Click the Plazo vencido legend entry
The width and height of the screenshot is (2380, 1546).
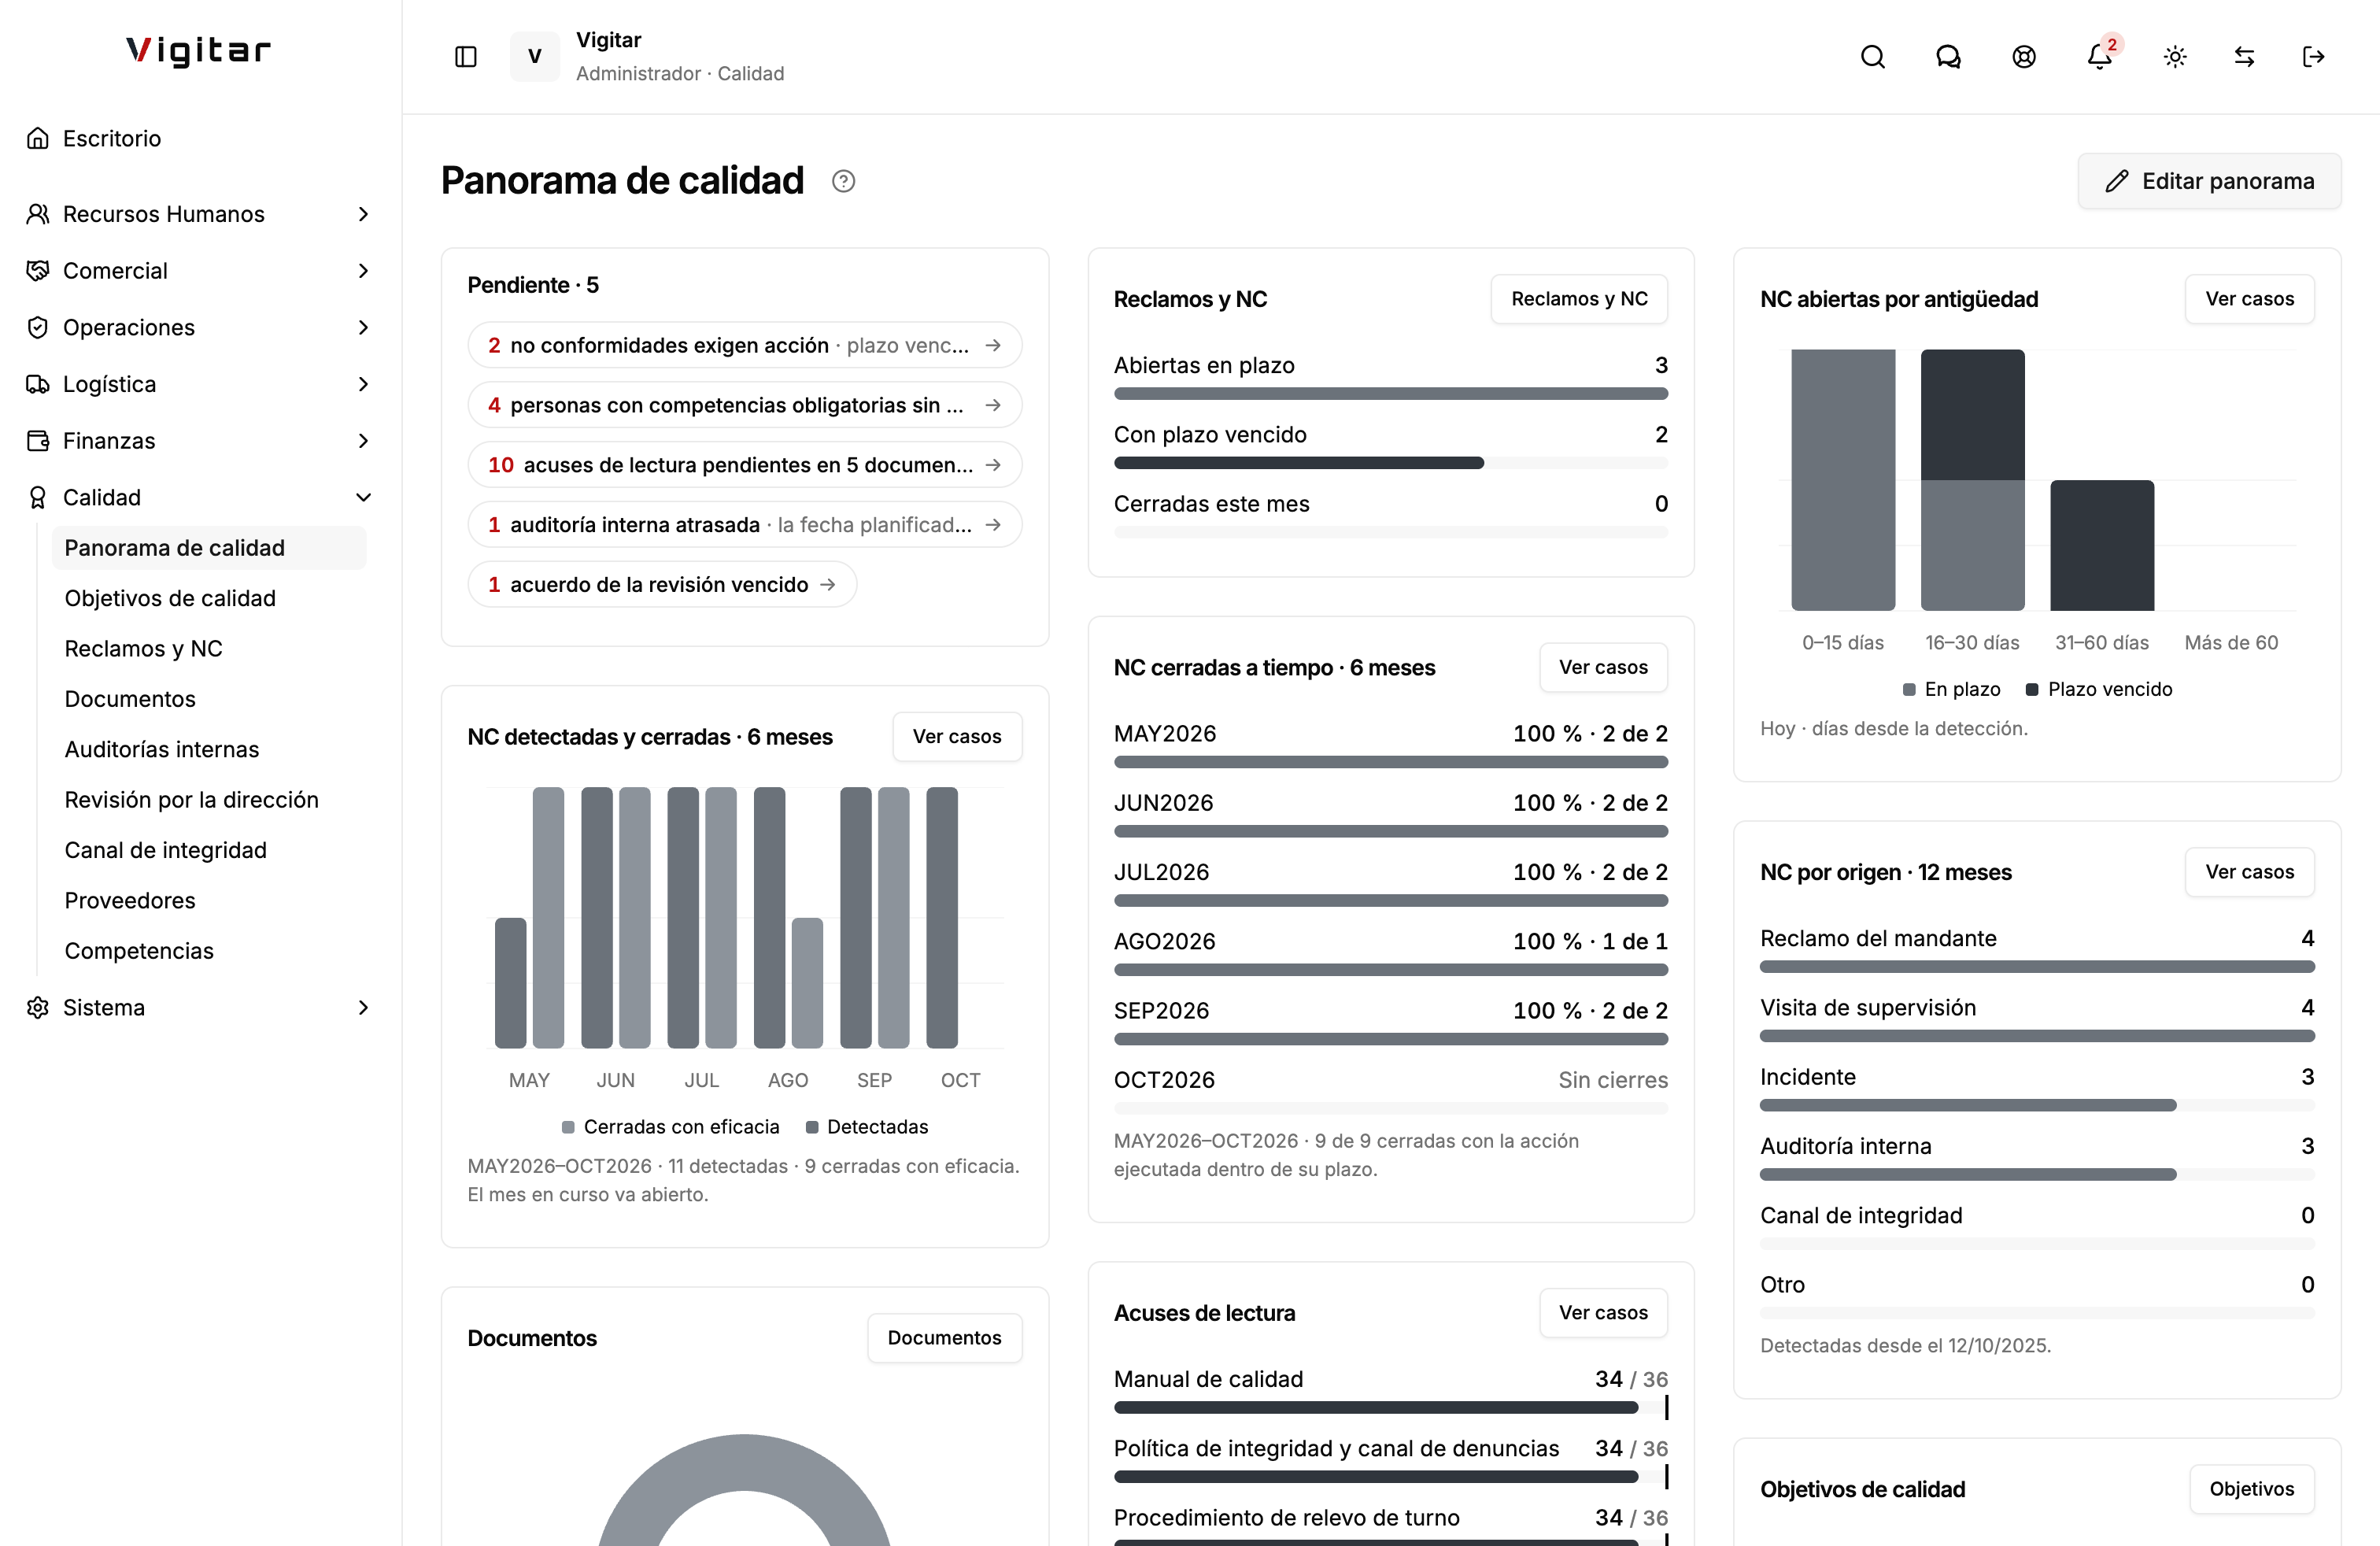click(x=2098, y=689)
